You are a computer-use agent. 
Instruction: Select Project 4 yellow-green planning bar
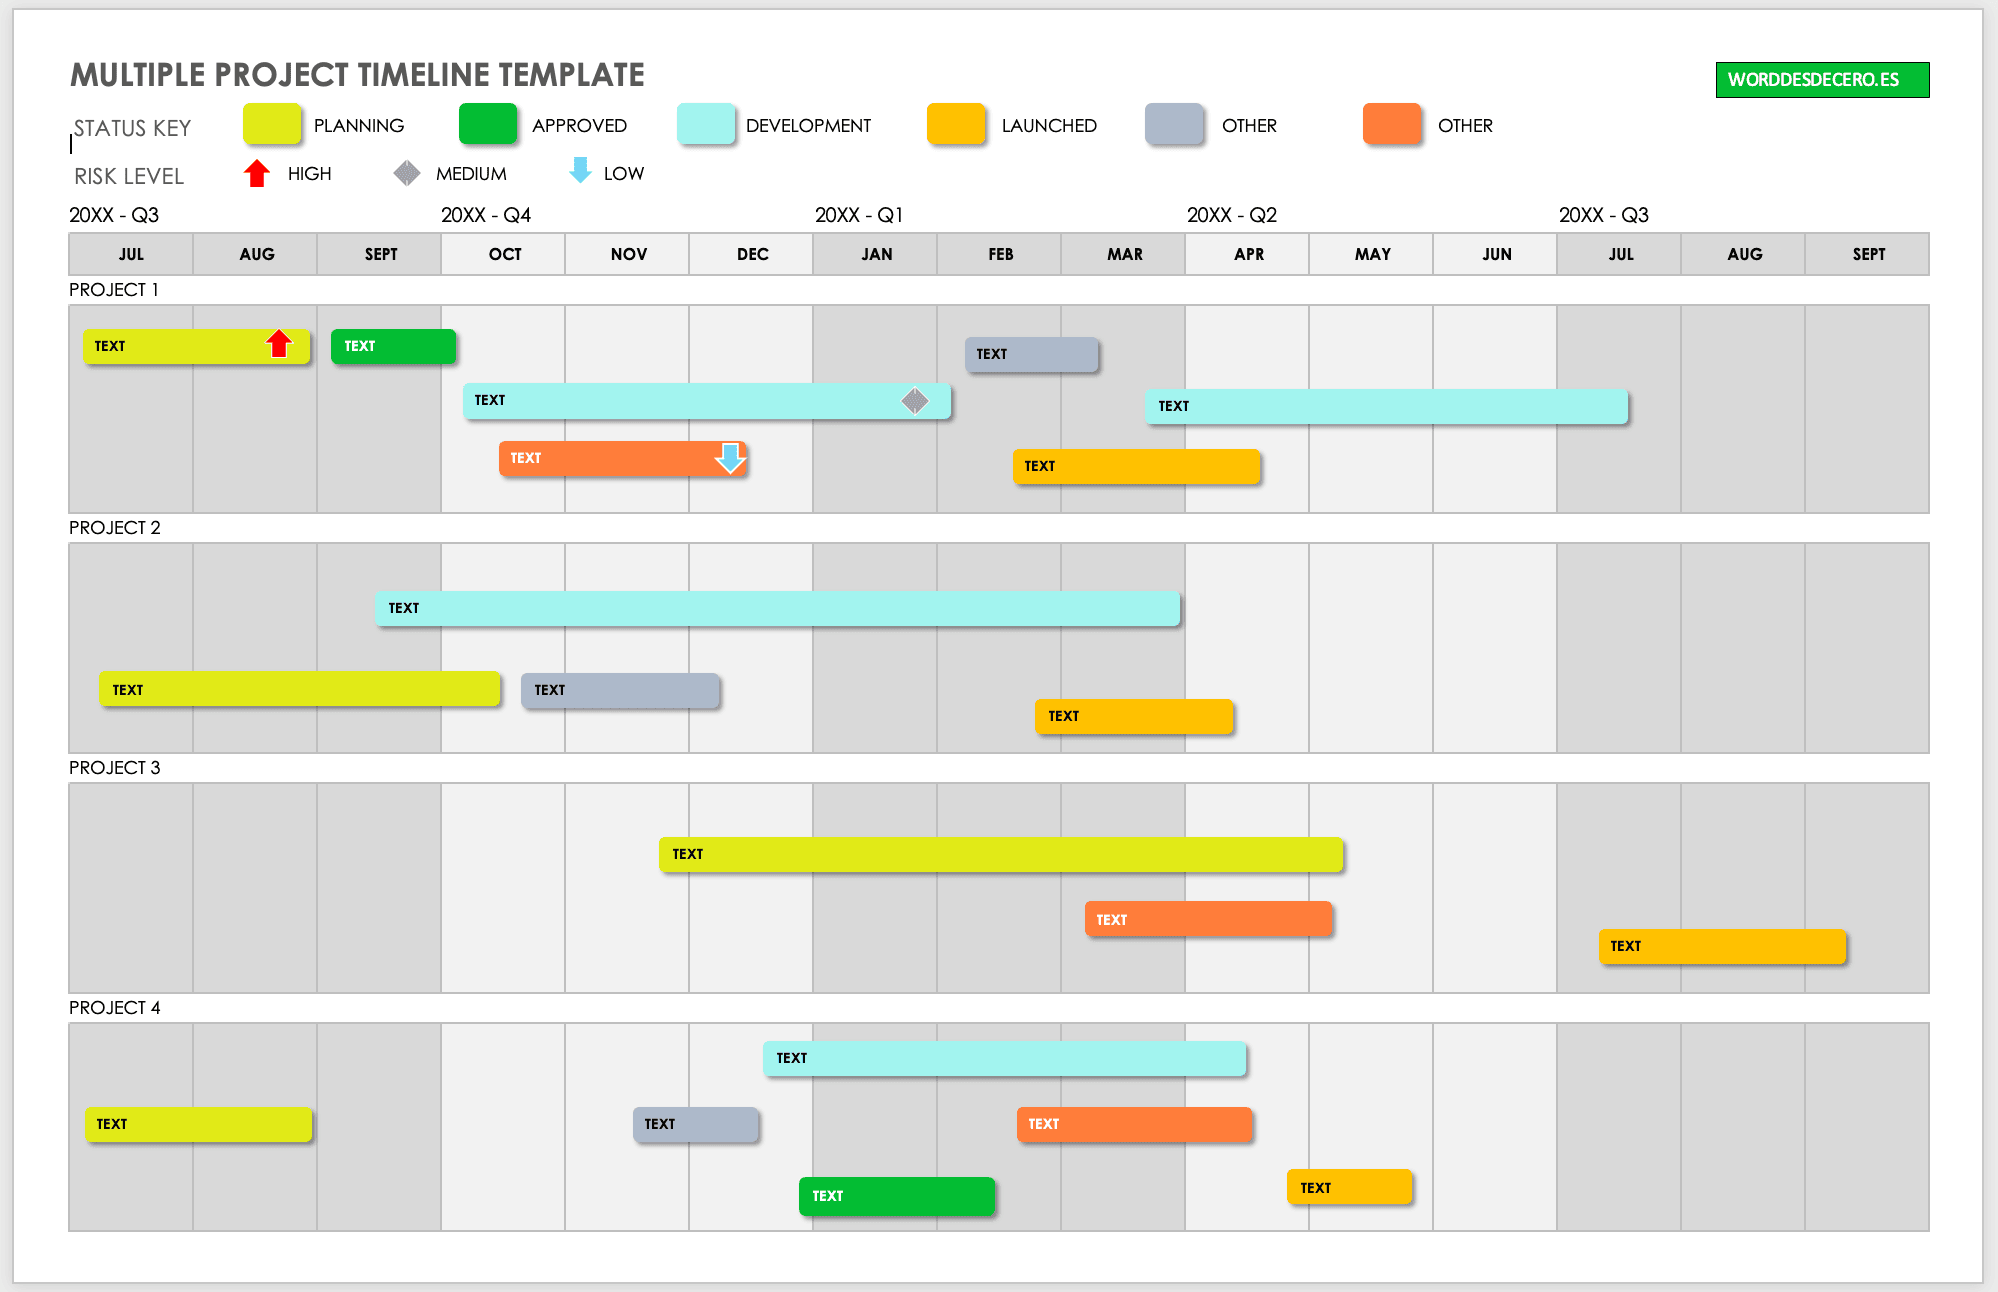[x=198, y=1124]
